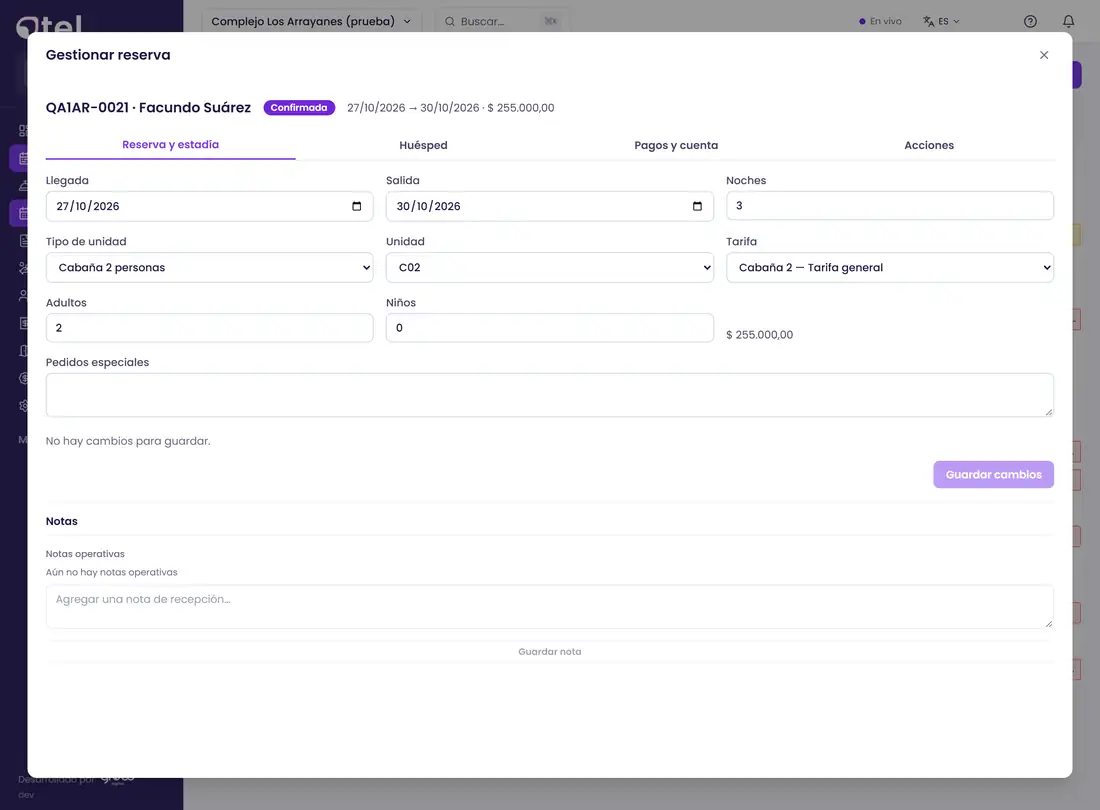Image resolution: width=1100 pixels, height=810 pixels.
Task: Focus the Llegada date field
Action: coord(210,206)
